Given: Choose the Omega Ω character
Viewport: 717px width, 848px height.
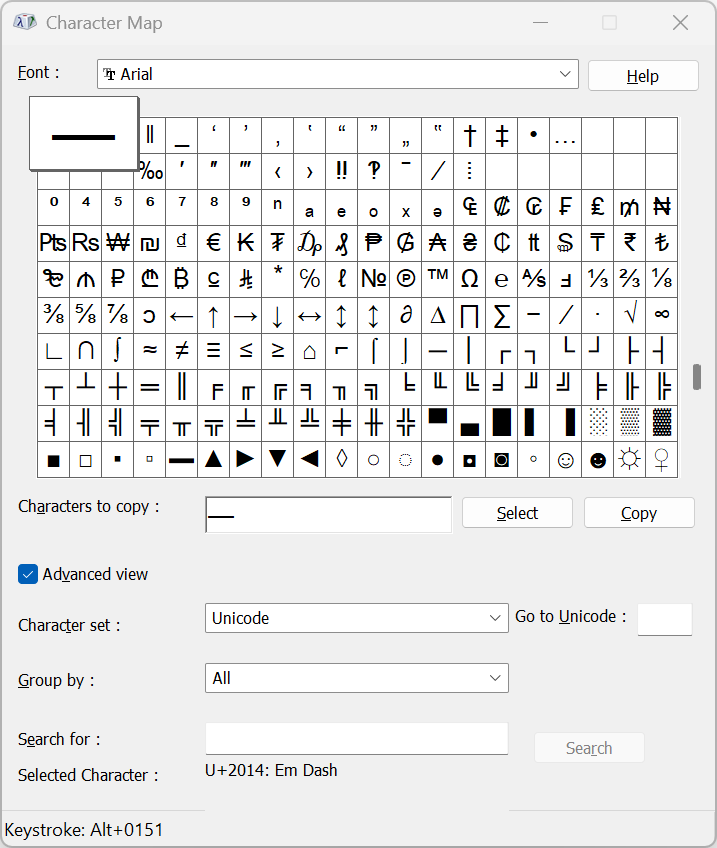Looking at the screenshot, I should pos(469,279).
